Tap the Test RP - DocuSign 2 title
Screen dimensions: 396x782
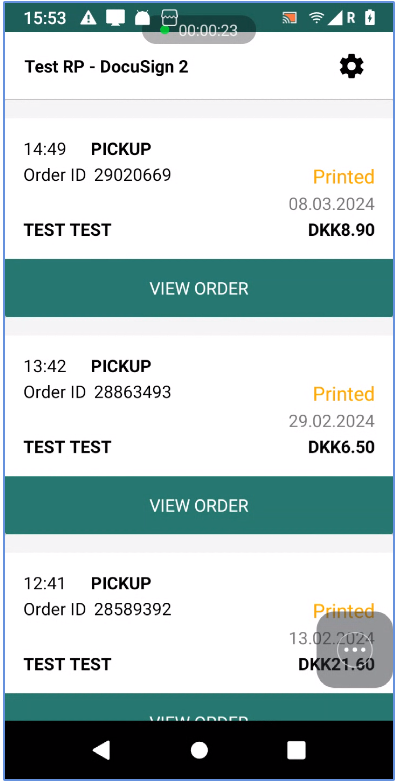(x=107, y=67)
